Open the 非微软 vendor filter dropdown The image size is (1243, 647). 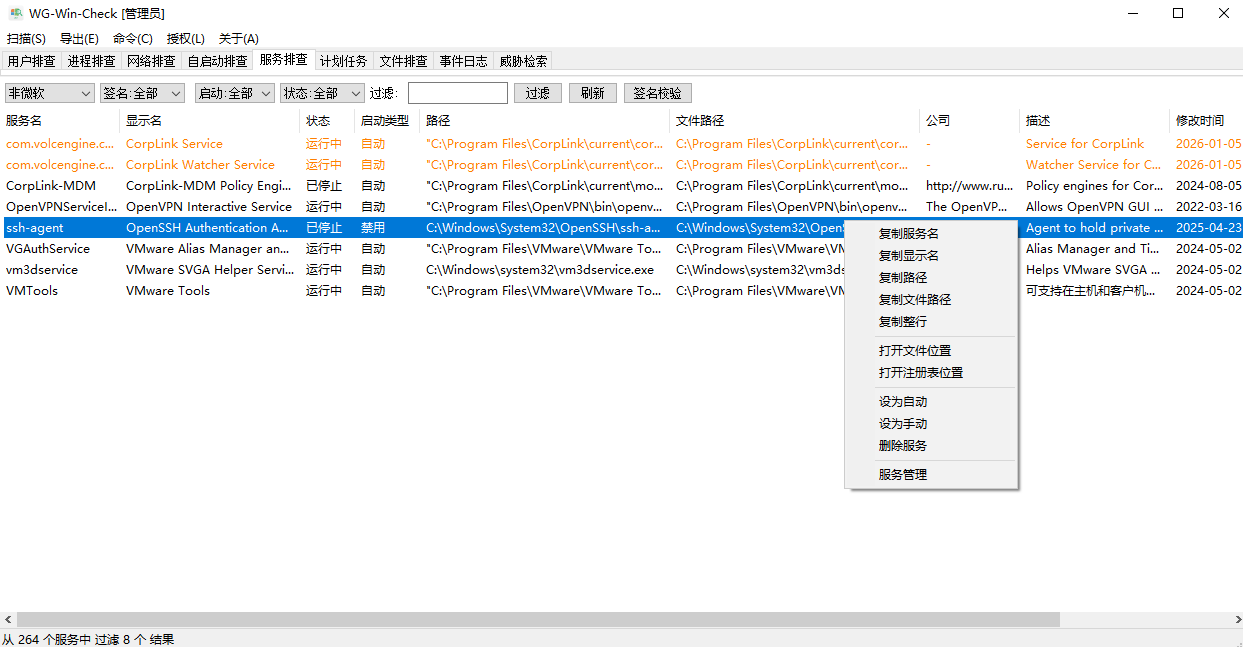pos(49,93)
